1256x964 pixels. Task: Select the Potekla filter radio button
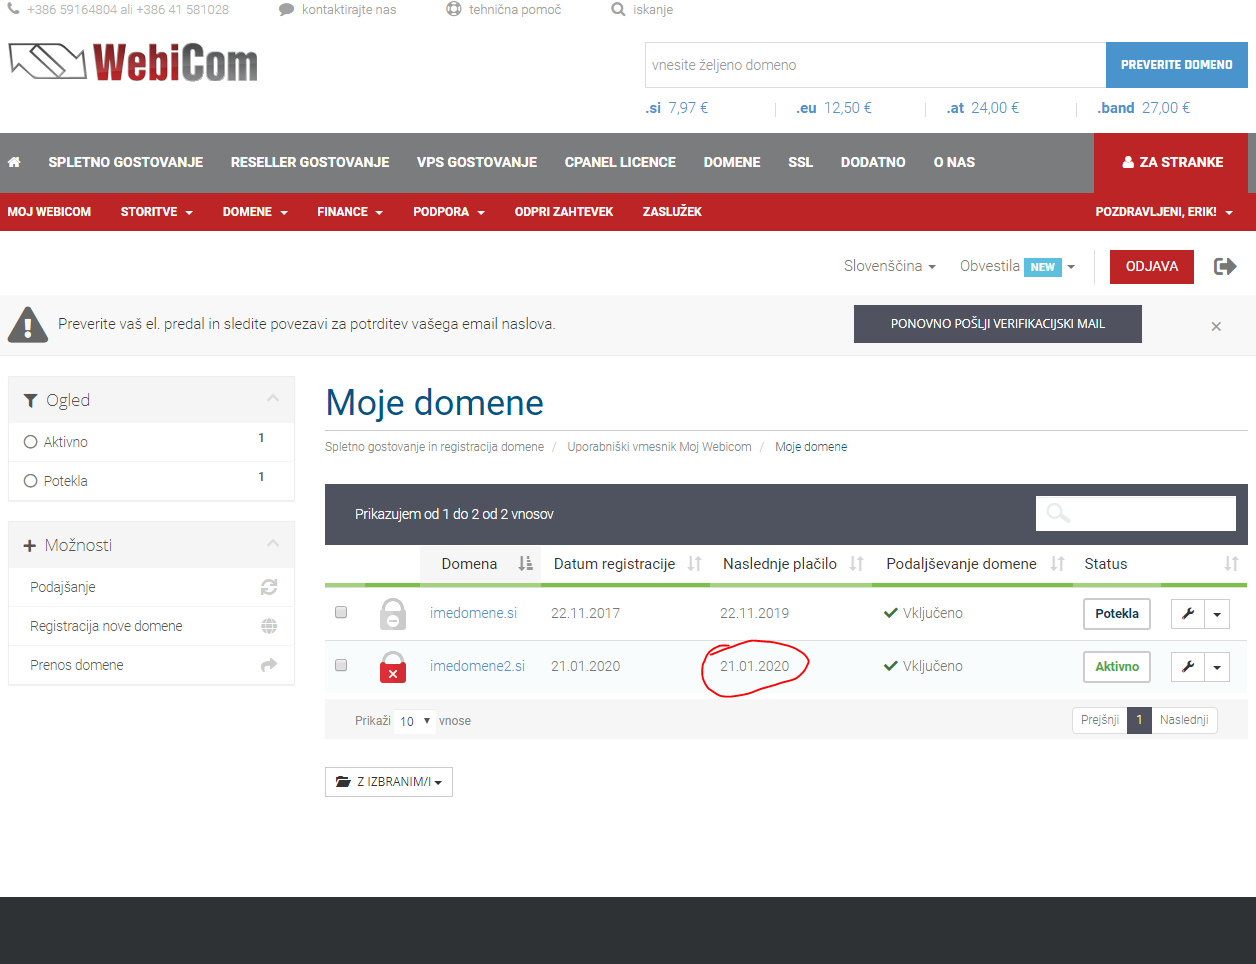(31, 481)
